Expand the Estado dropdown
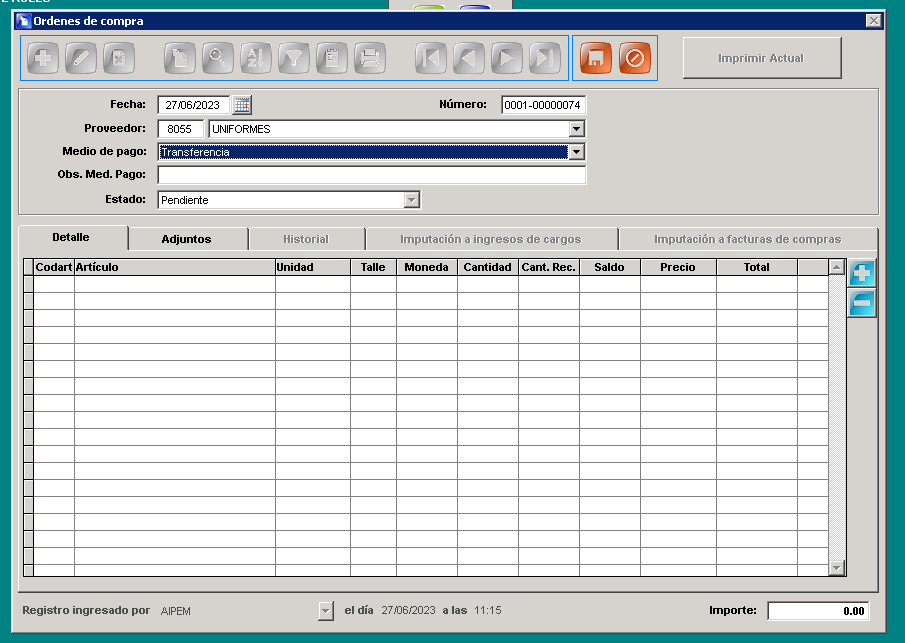Image resolution: width=905 pixels, height=643 pixels. tap(411, 200)
